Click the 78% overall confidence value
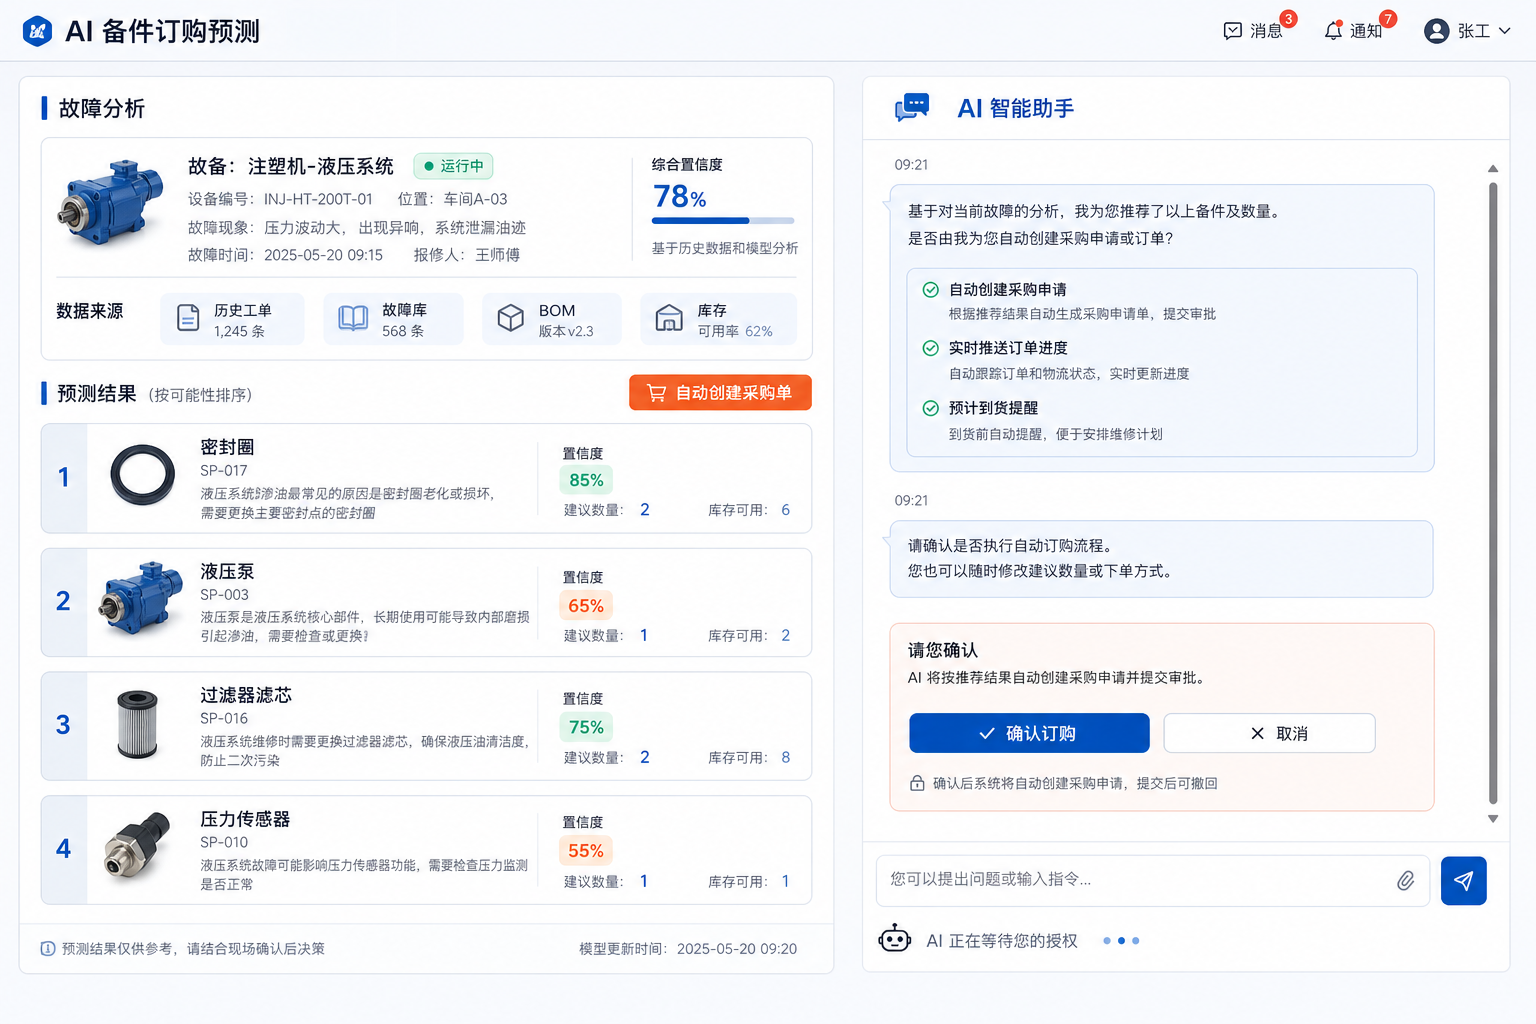Image resolution: width=1536 pixels, height=1024 pixels. pos(680,196)
